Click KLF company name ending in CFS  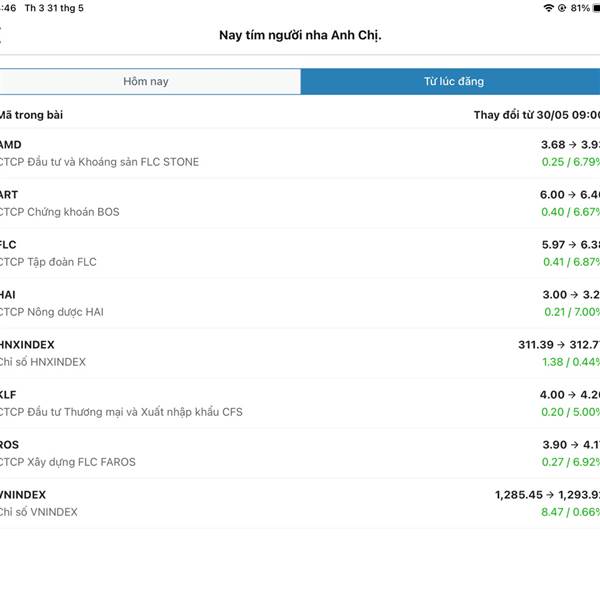tap(121, 412)
